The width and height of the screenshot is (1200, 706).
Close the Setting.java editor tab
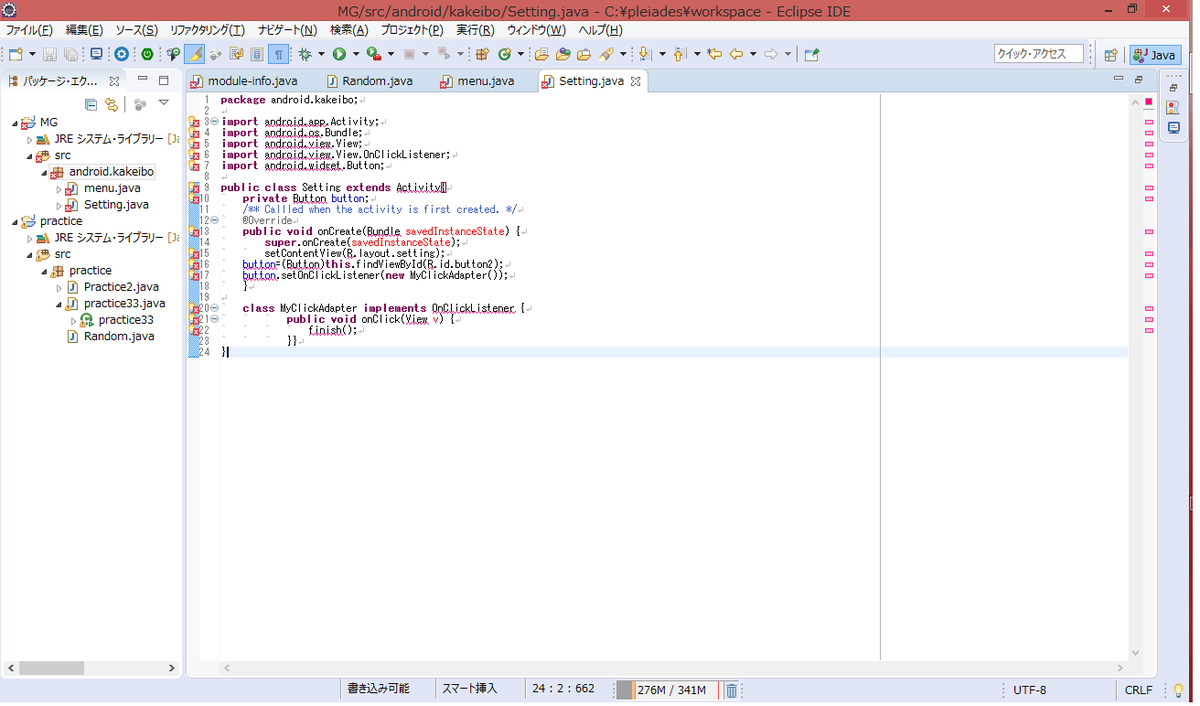click(x=635, y=81)
